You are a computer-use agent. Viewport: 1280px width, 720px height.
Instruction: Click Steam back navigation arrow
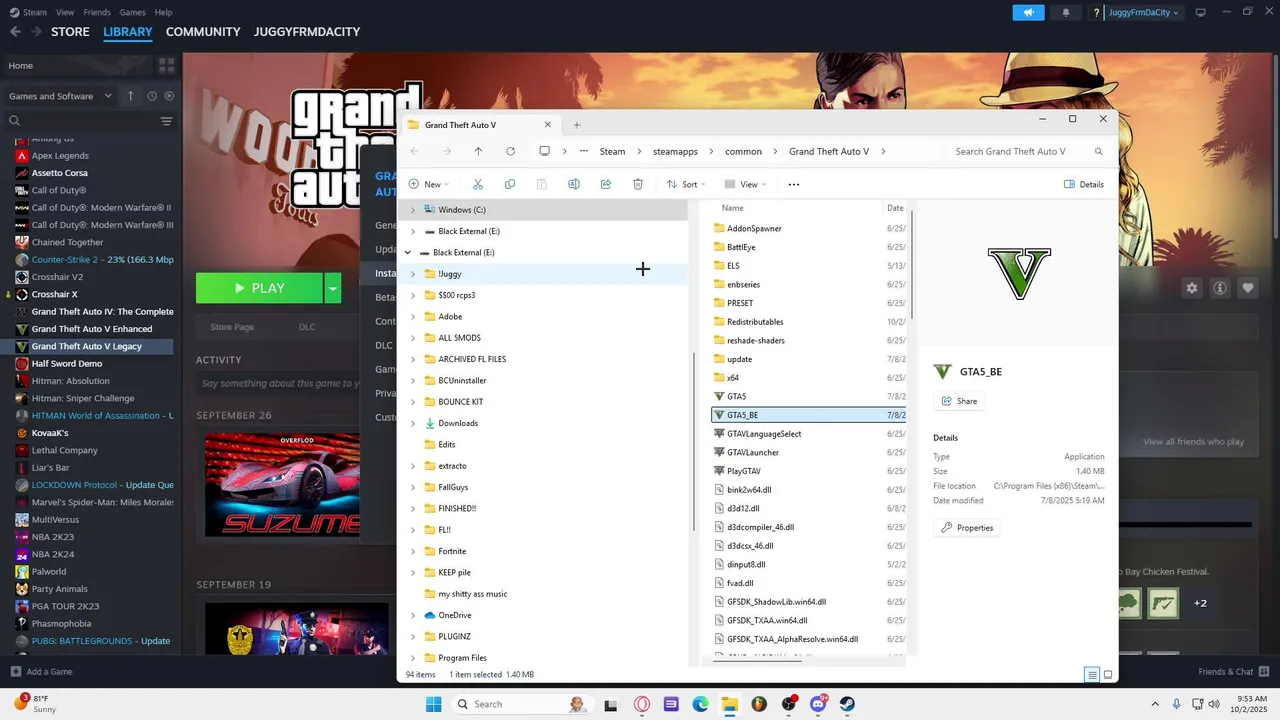(x=15, y=32)
